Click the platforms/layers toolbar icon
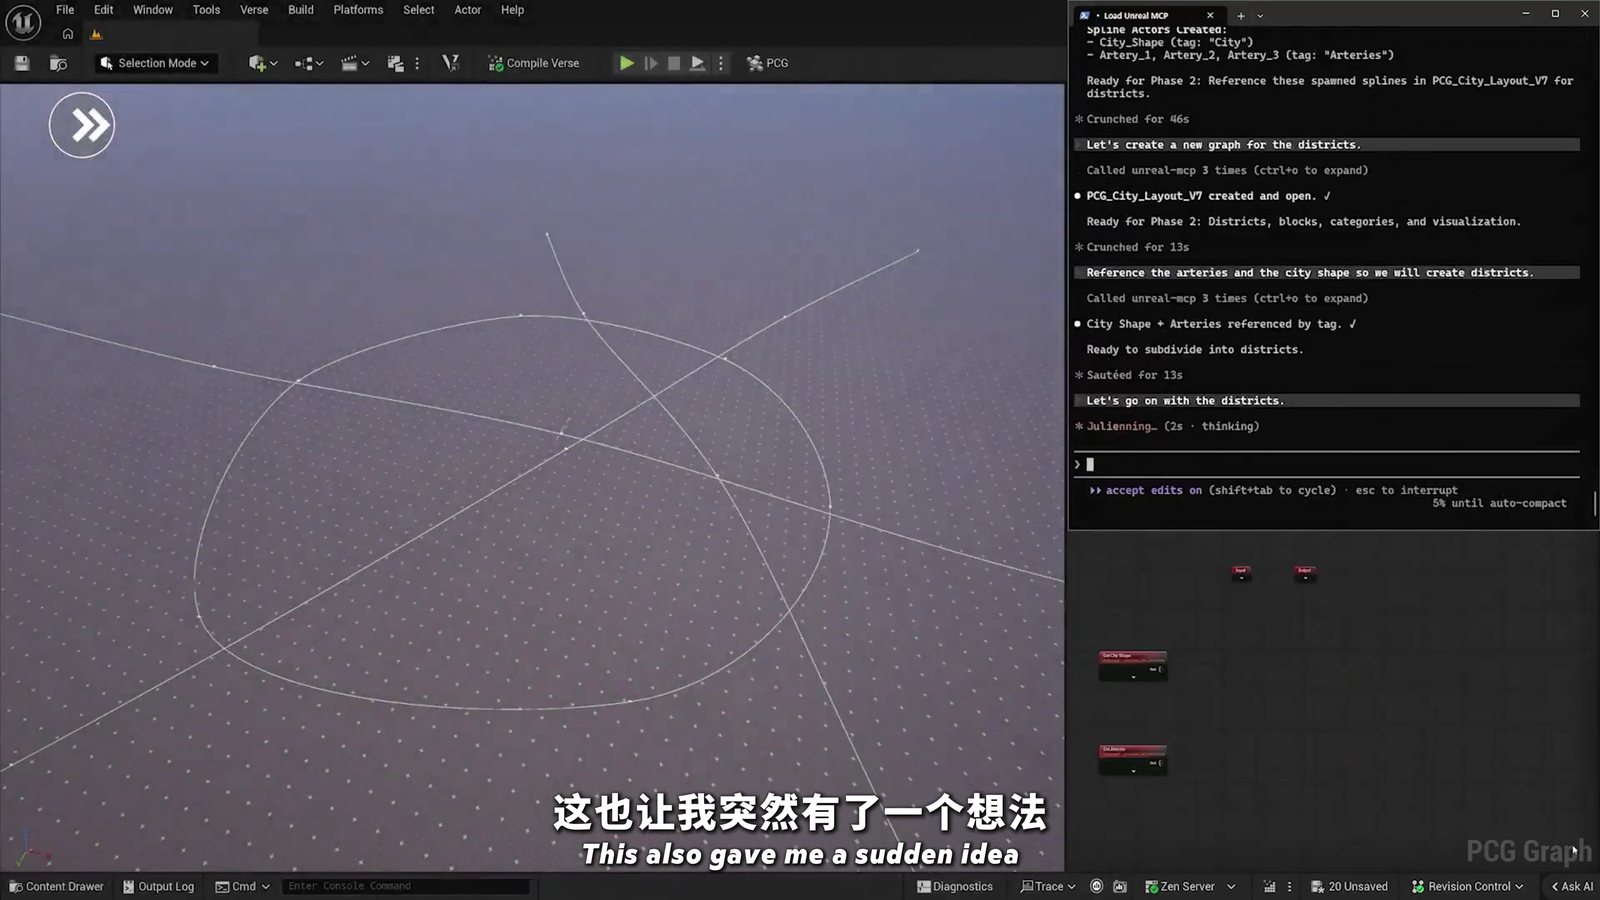This screenshot has width=1600, height=900. tap(396, 63)
